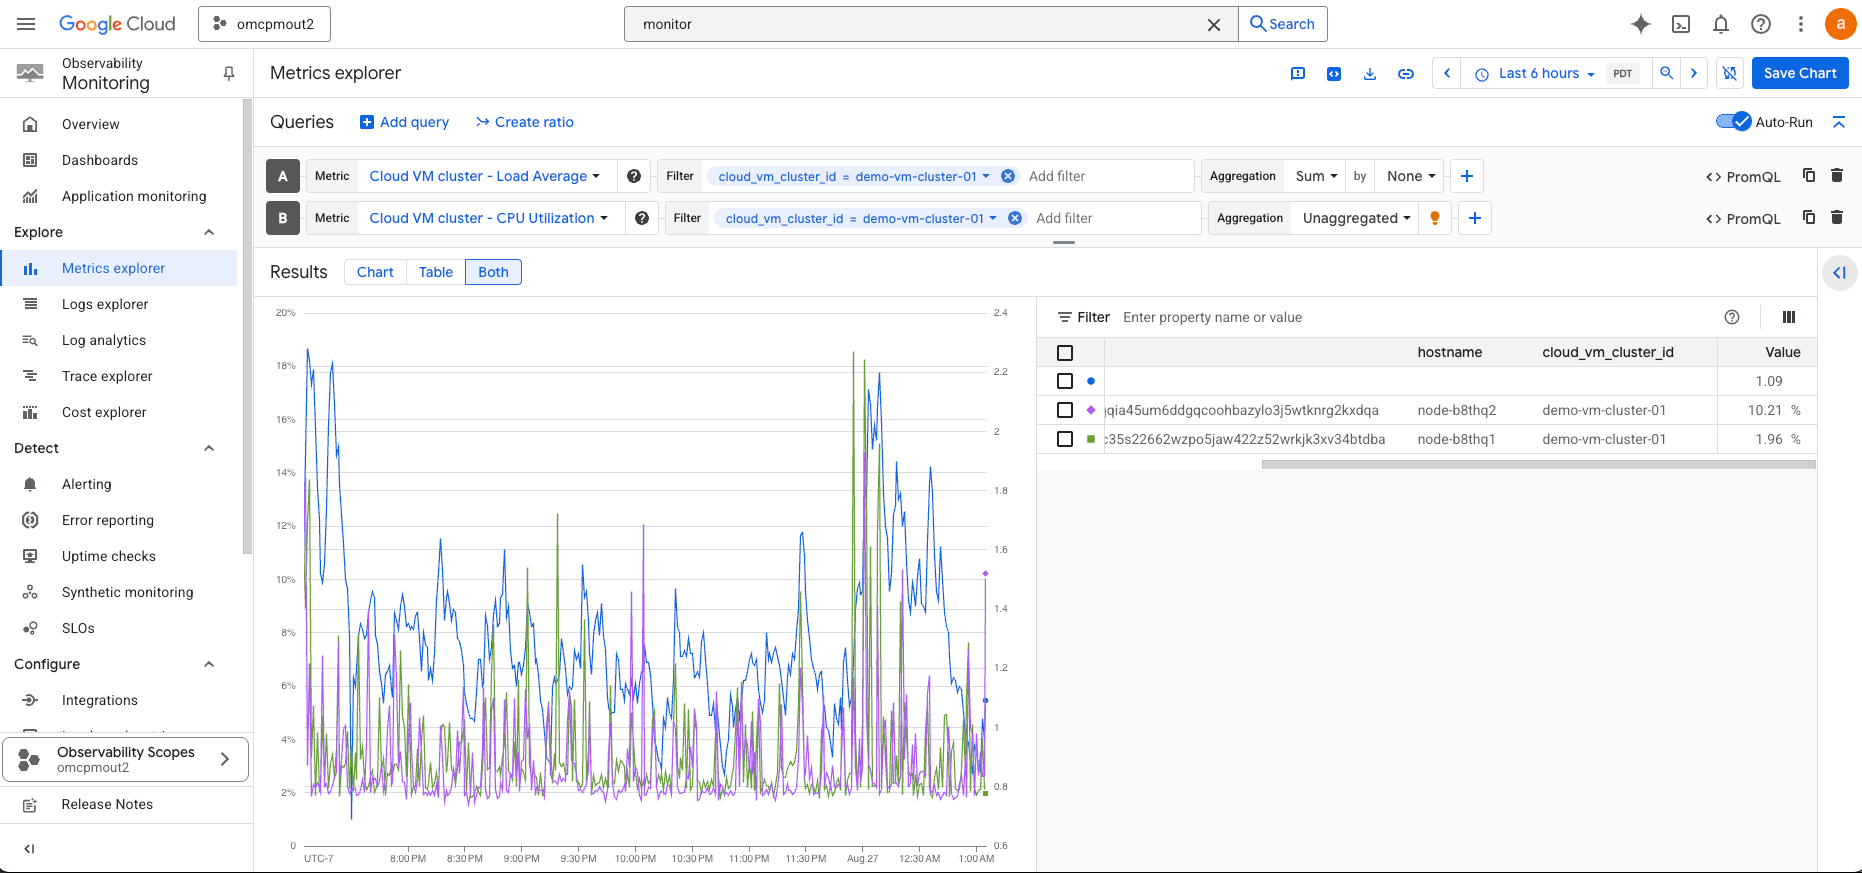Open Observability Scopes selector

[x=126, y=759]
